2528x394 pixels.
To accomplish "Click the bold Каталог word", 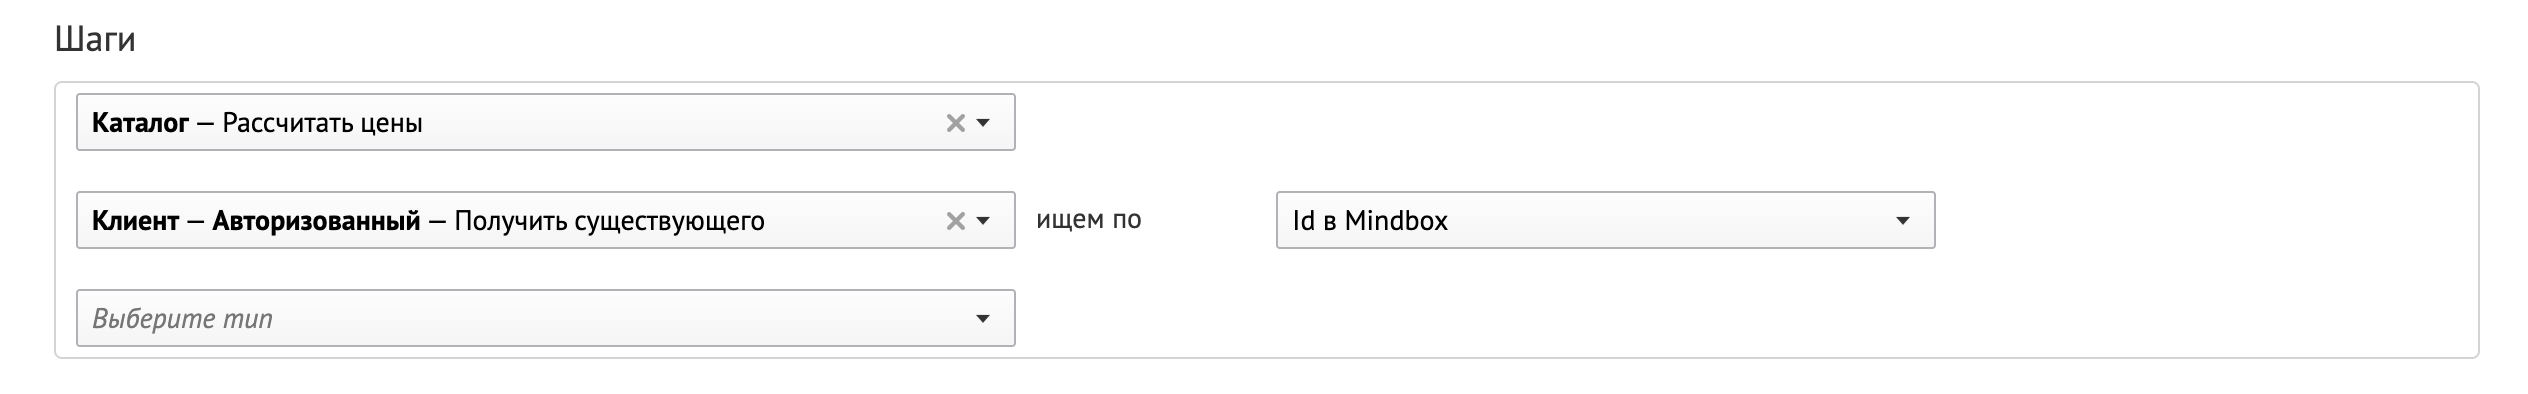I will pos(140,123).
